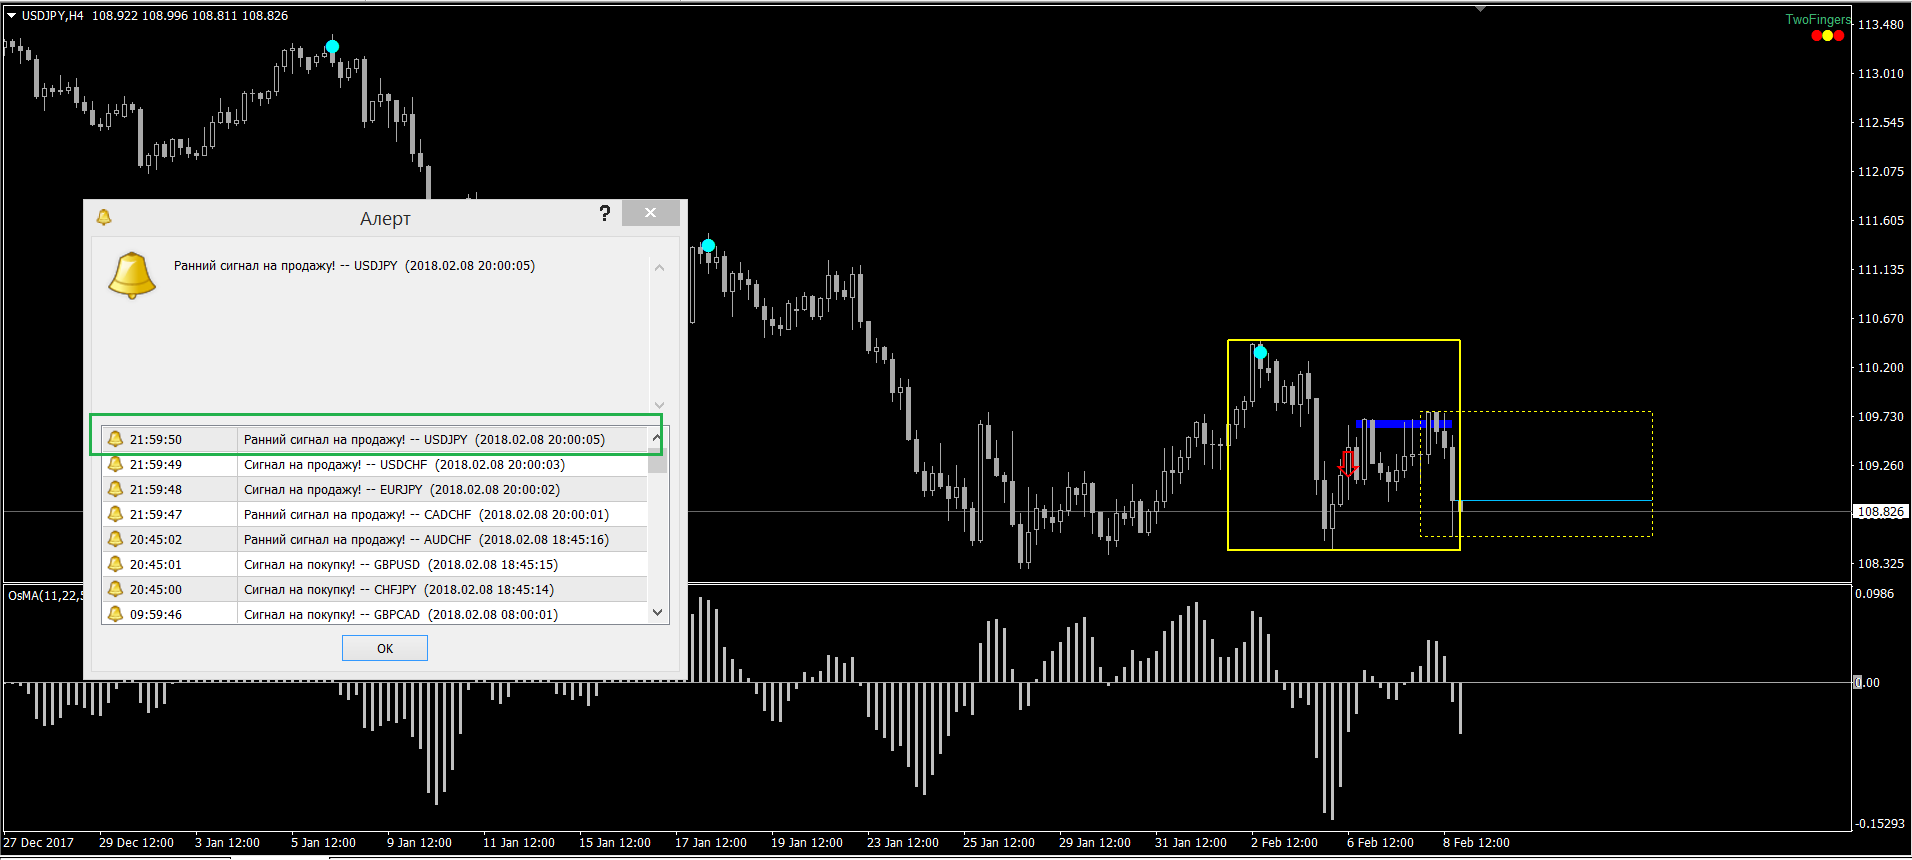Click the 09:59:46 time cell

(x=156, y=614)
